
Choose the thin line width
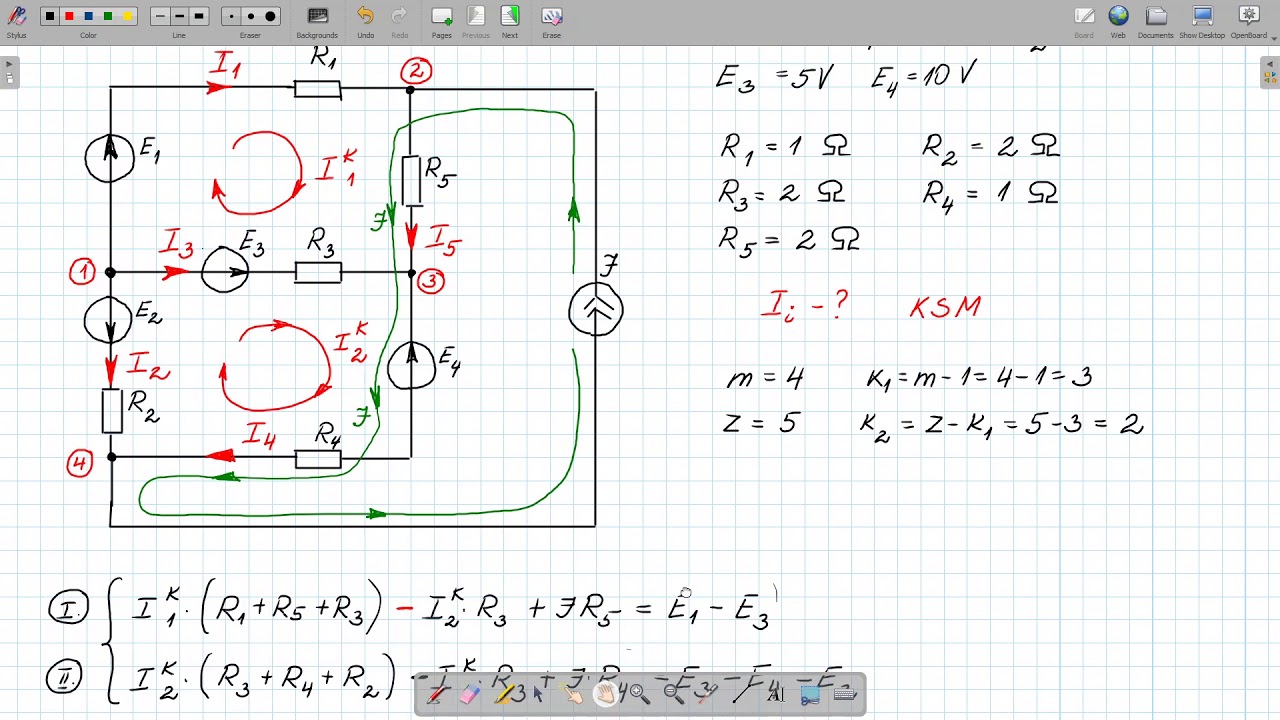pos(160,16)
